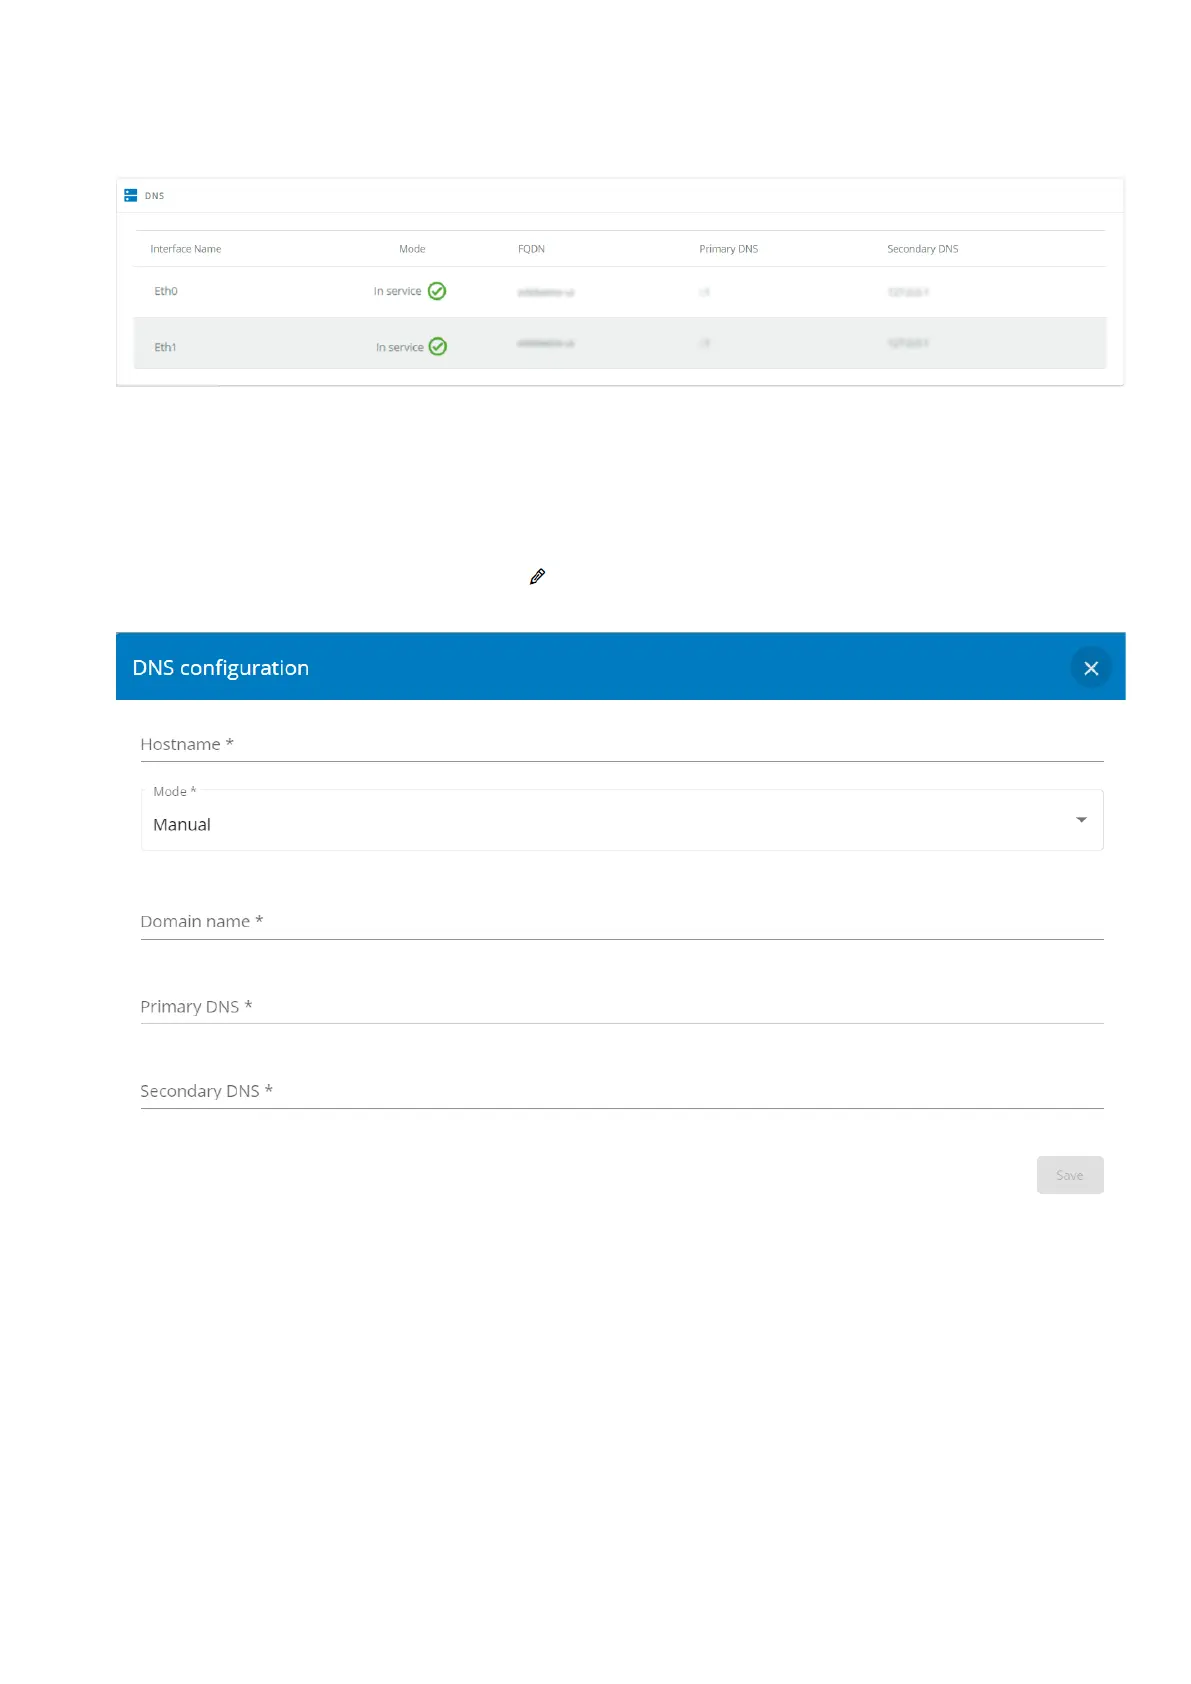
Task: Click the Secondary DNS input field
Action: click(x=622, y=1092)
